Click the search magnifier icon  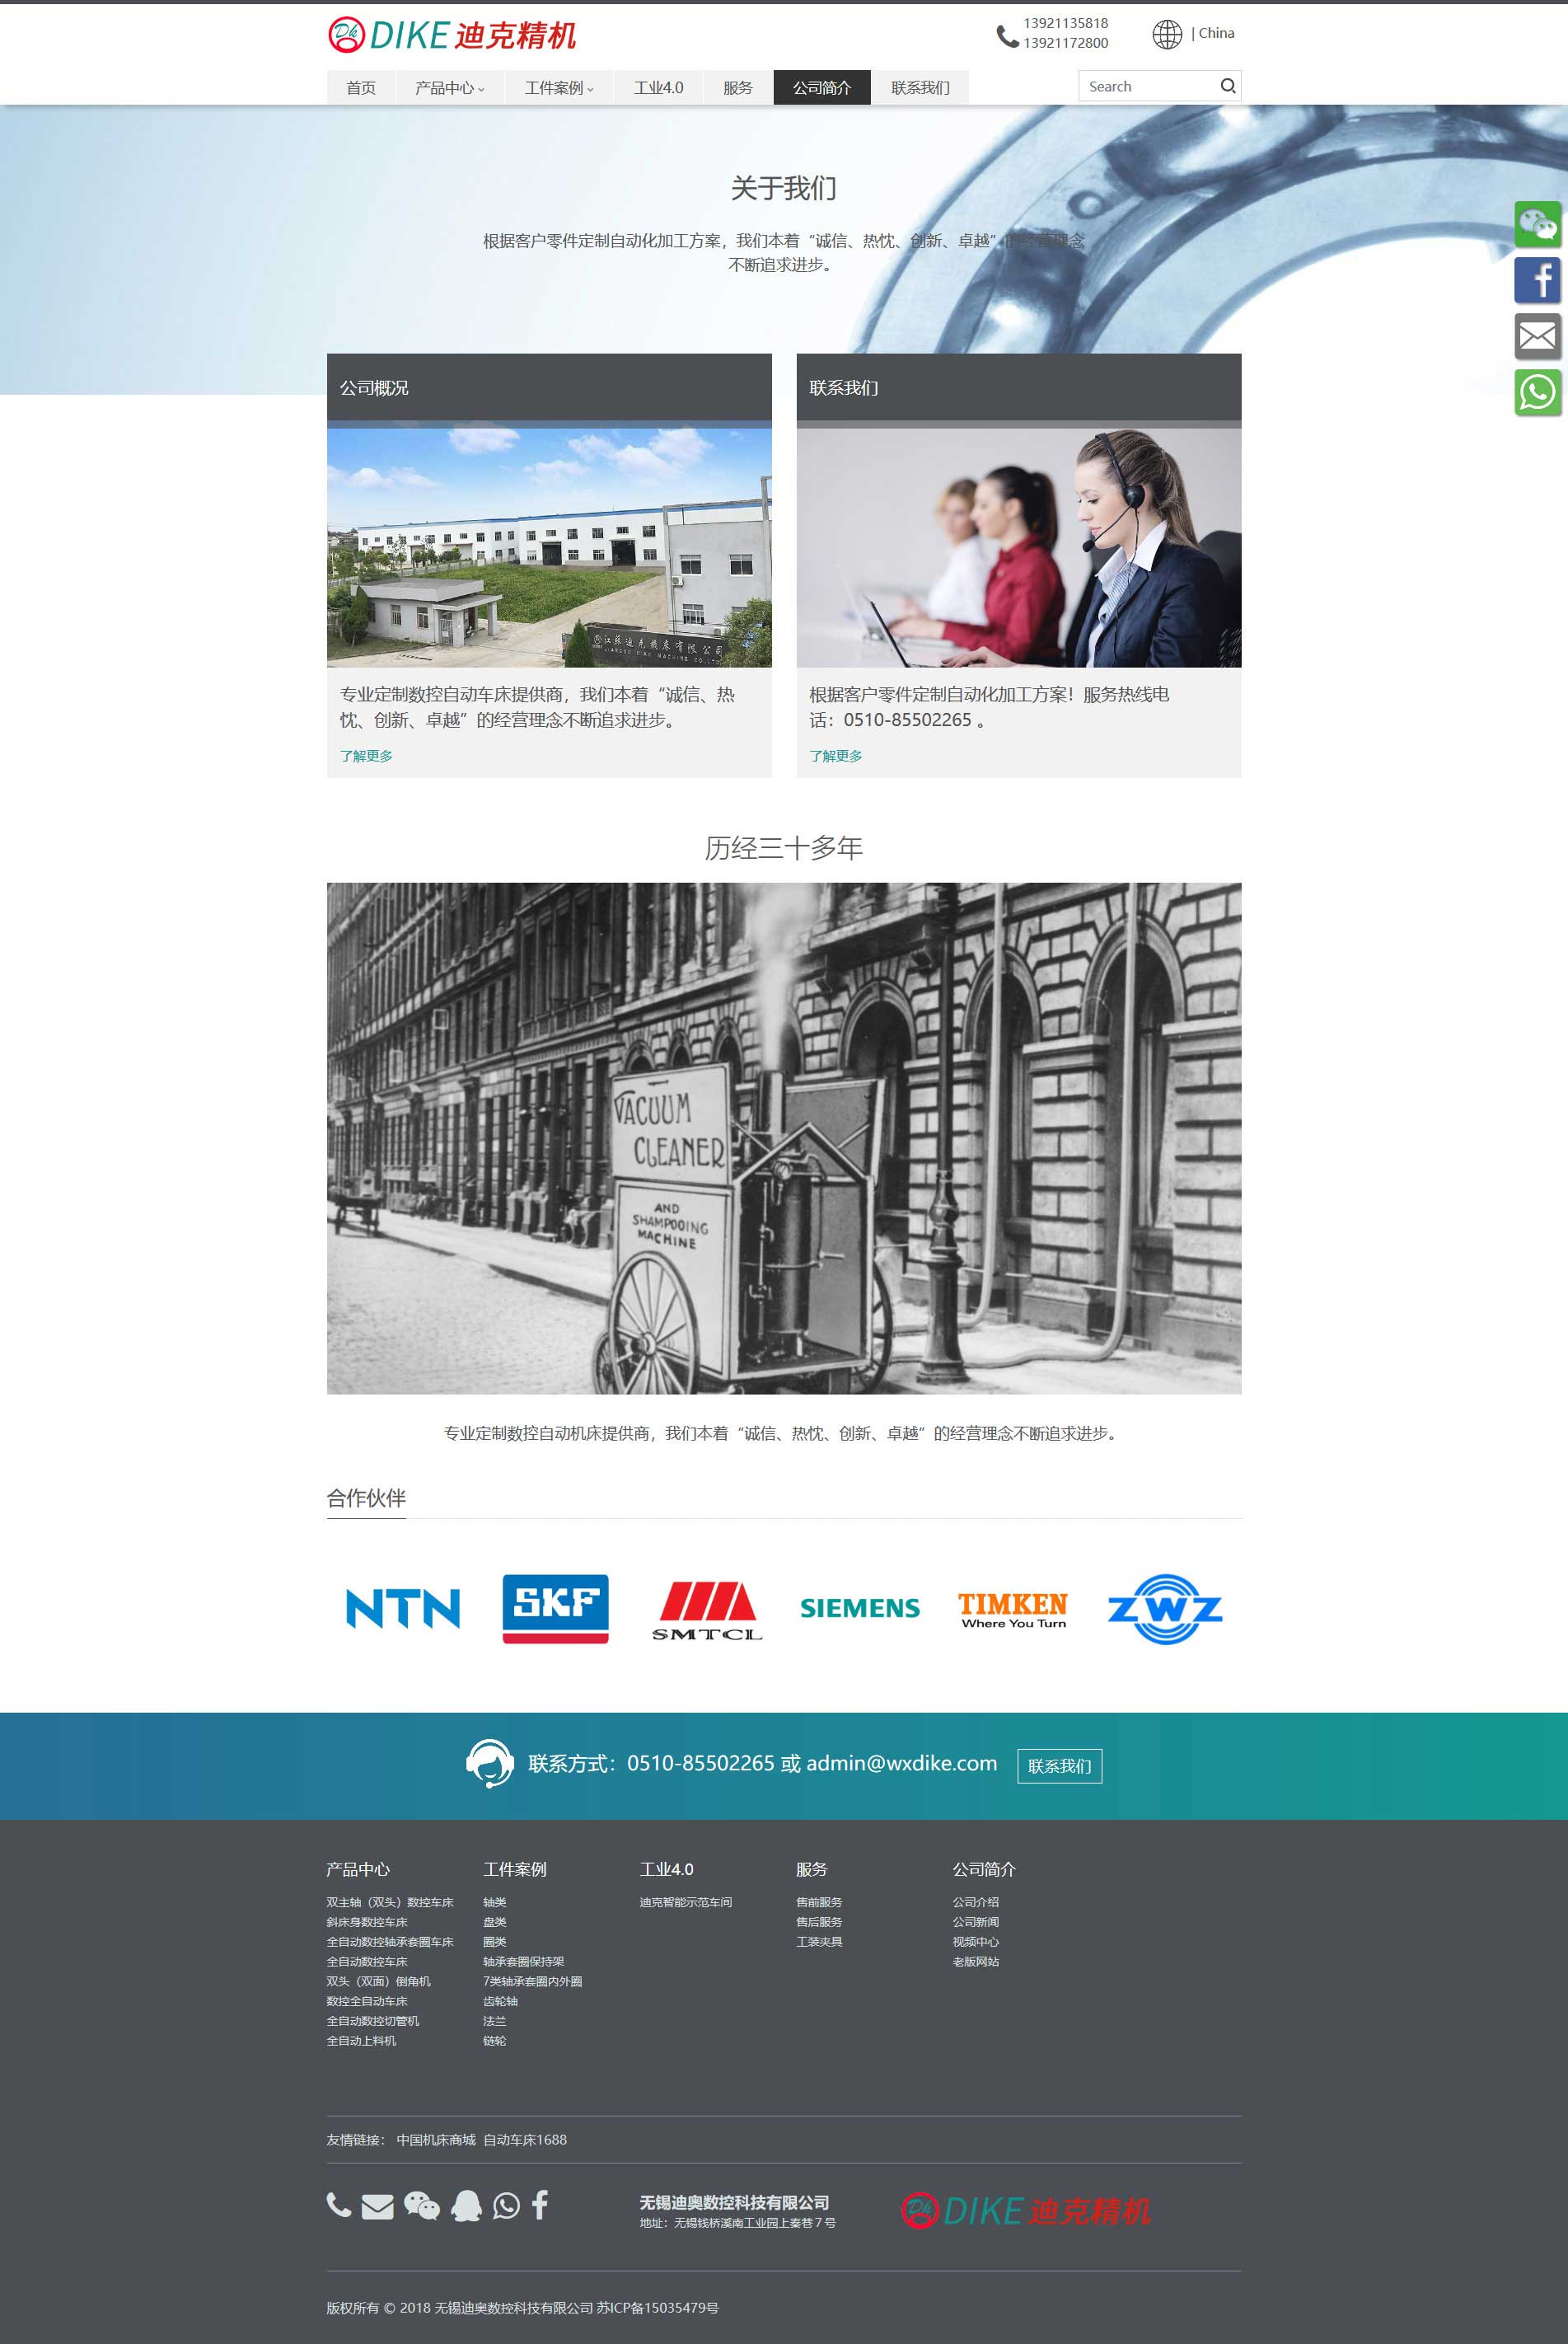click(x=1227, y=86)
